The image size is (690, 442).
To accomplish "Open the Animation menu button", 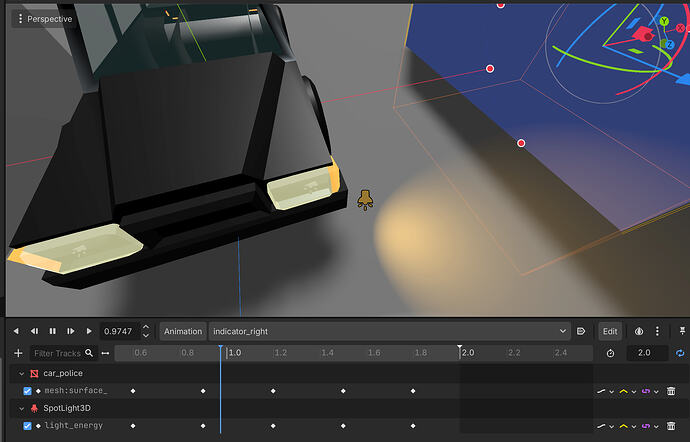I will click(x=183, y=332).
